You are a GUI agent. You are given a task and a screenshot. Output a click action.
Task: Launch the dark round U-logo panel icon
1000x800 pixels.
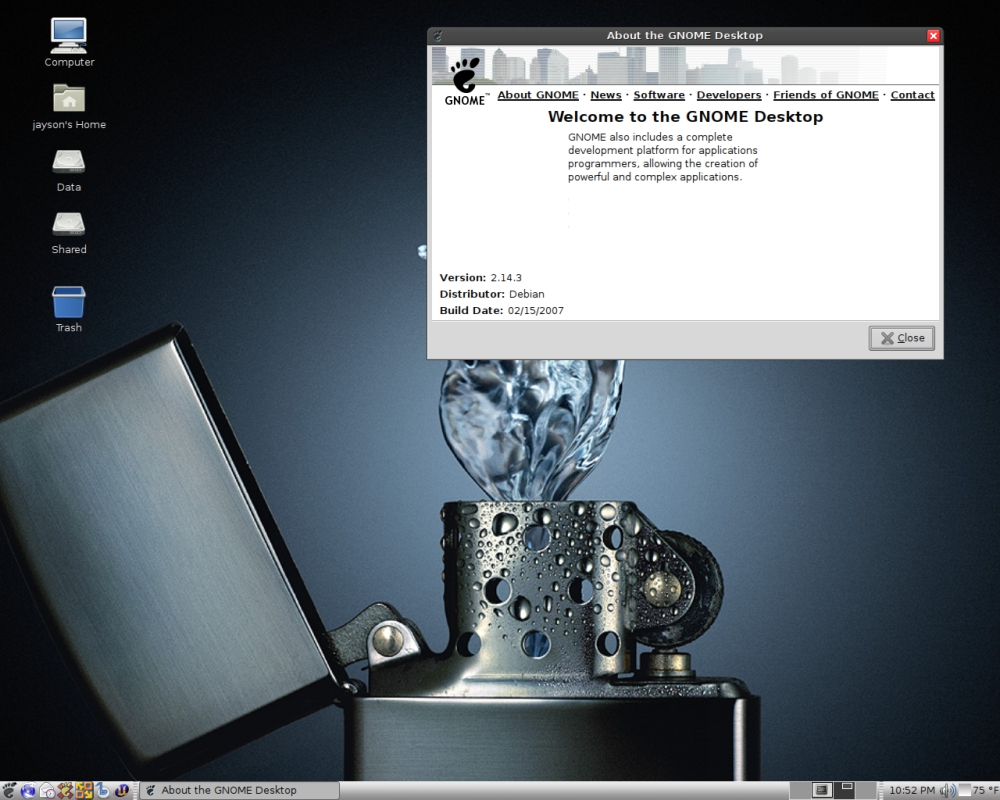click(x=121, y=791)
